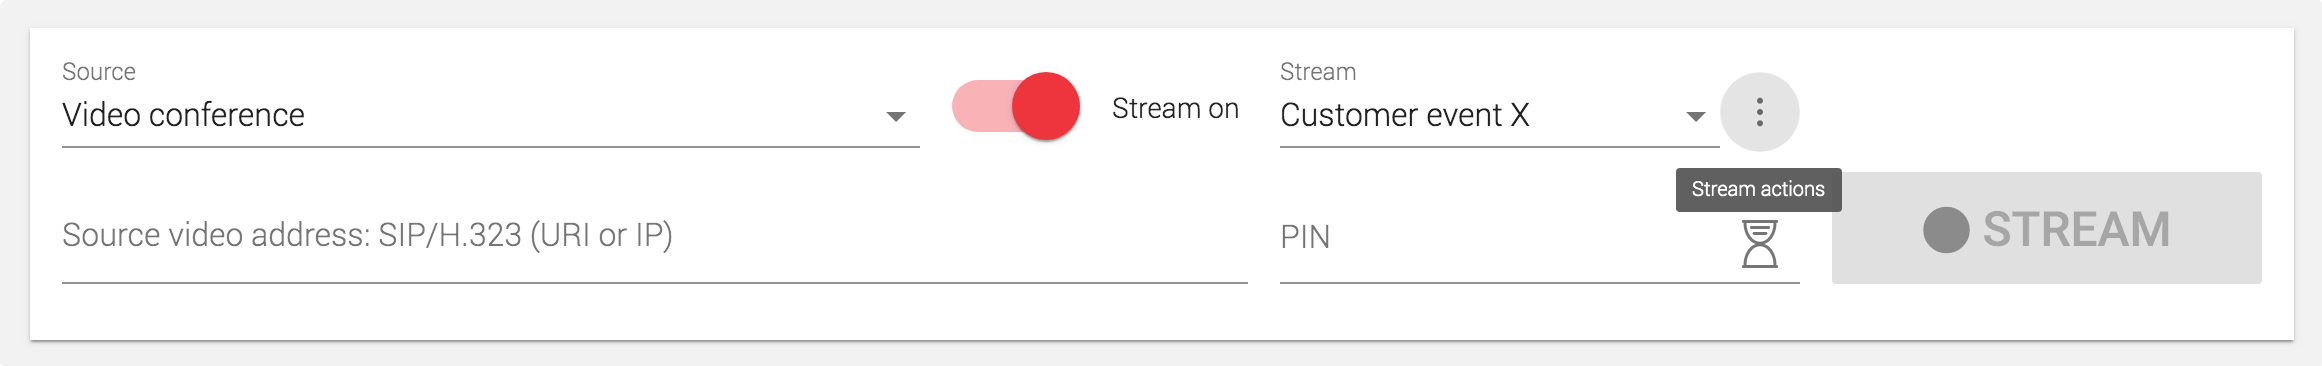Expand the Stream dropdown arrow
The image size is (2322, 366).
tap(1695, 117)
